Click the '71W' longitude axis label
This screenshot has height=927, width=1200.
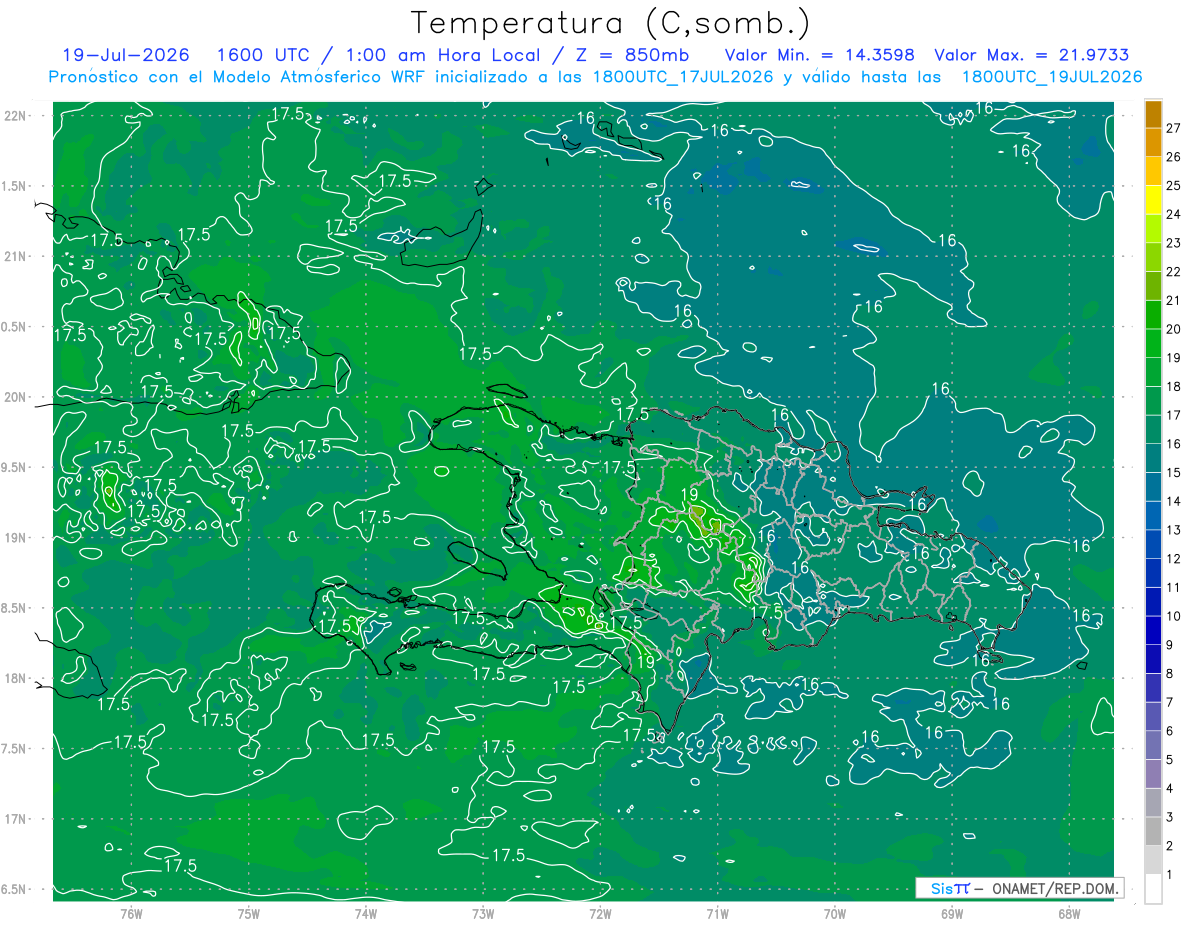tap(717, 914)
